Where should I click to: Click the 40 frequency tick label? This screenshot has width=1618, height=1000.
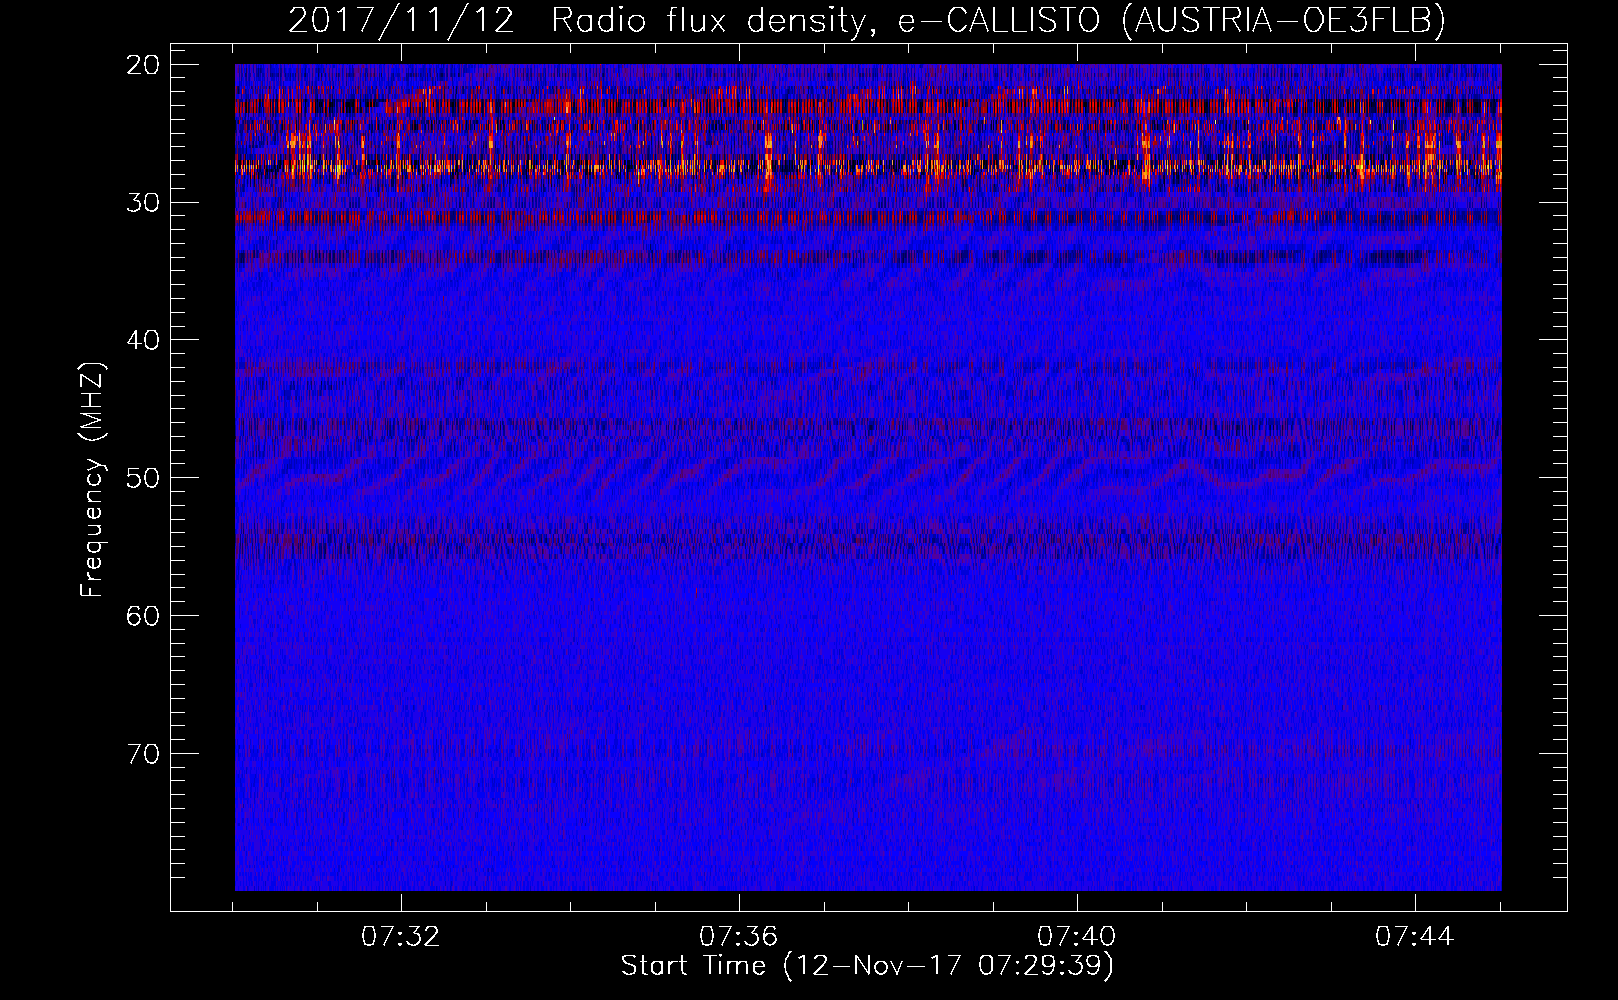144,340
